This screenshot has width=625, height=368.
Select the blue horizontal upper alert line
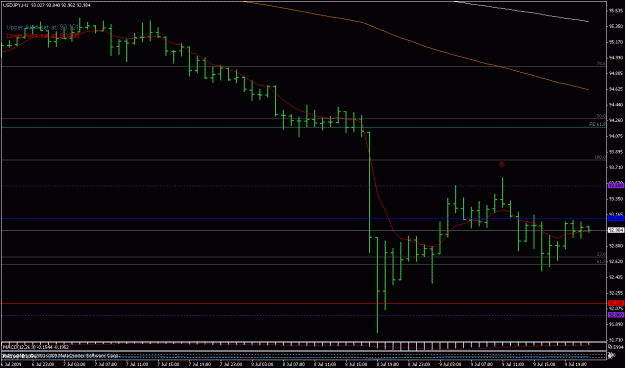[x=303, y=218]
